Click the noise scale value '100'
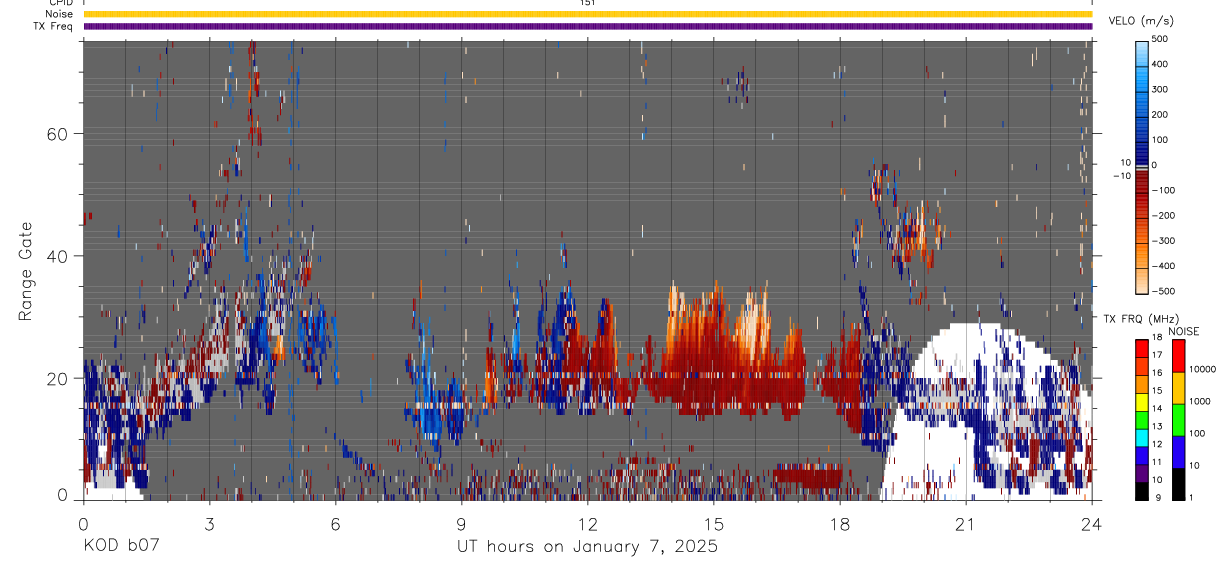The image size is (1228, 567). point(1197,433)
